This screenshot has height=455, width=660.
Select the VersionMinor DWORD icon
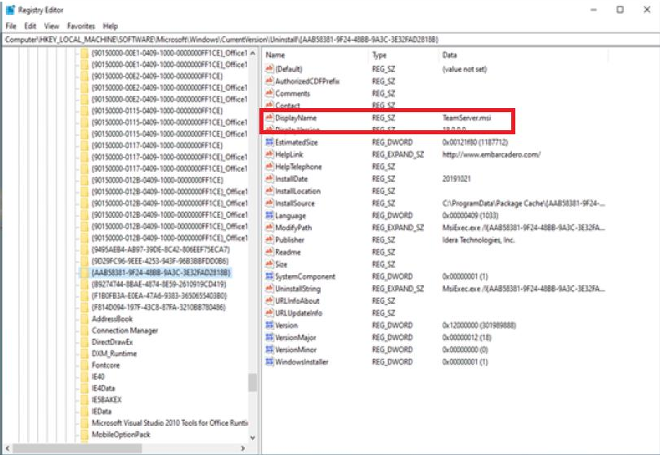click(x=269, y=349)
